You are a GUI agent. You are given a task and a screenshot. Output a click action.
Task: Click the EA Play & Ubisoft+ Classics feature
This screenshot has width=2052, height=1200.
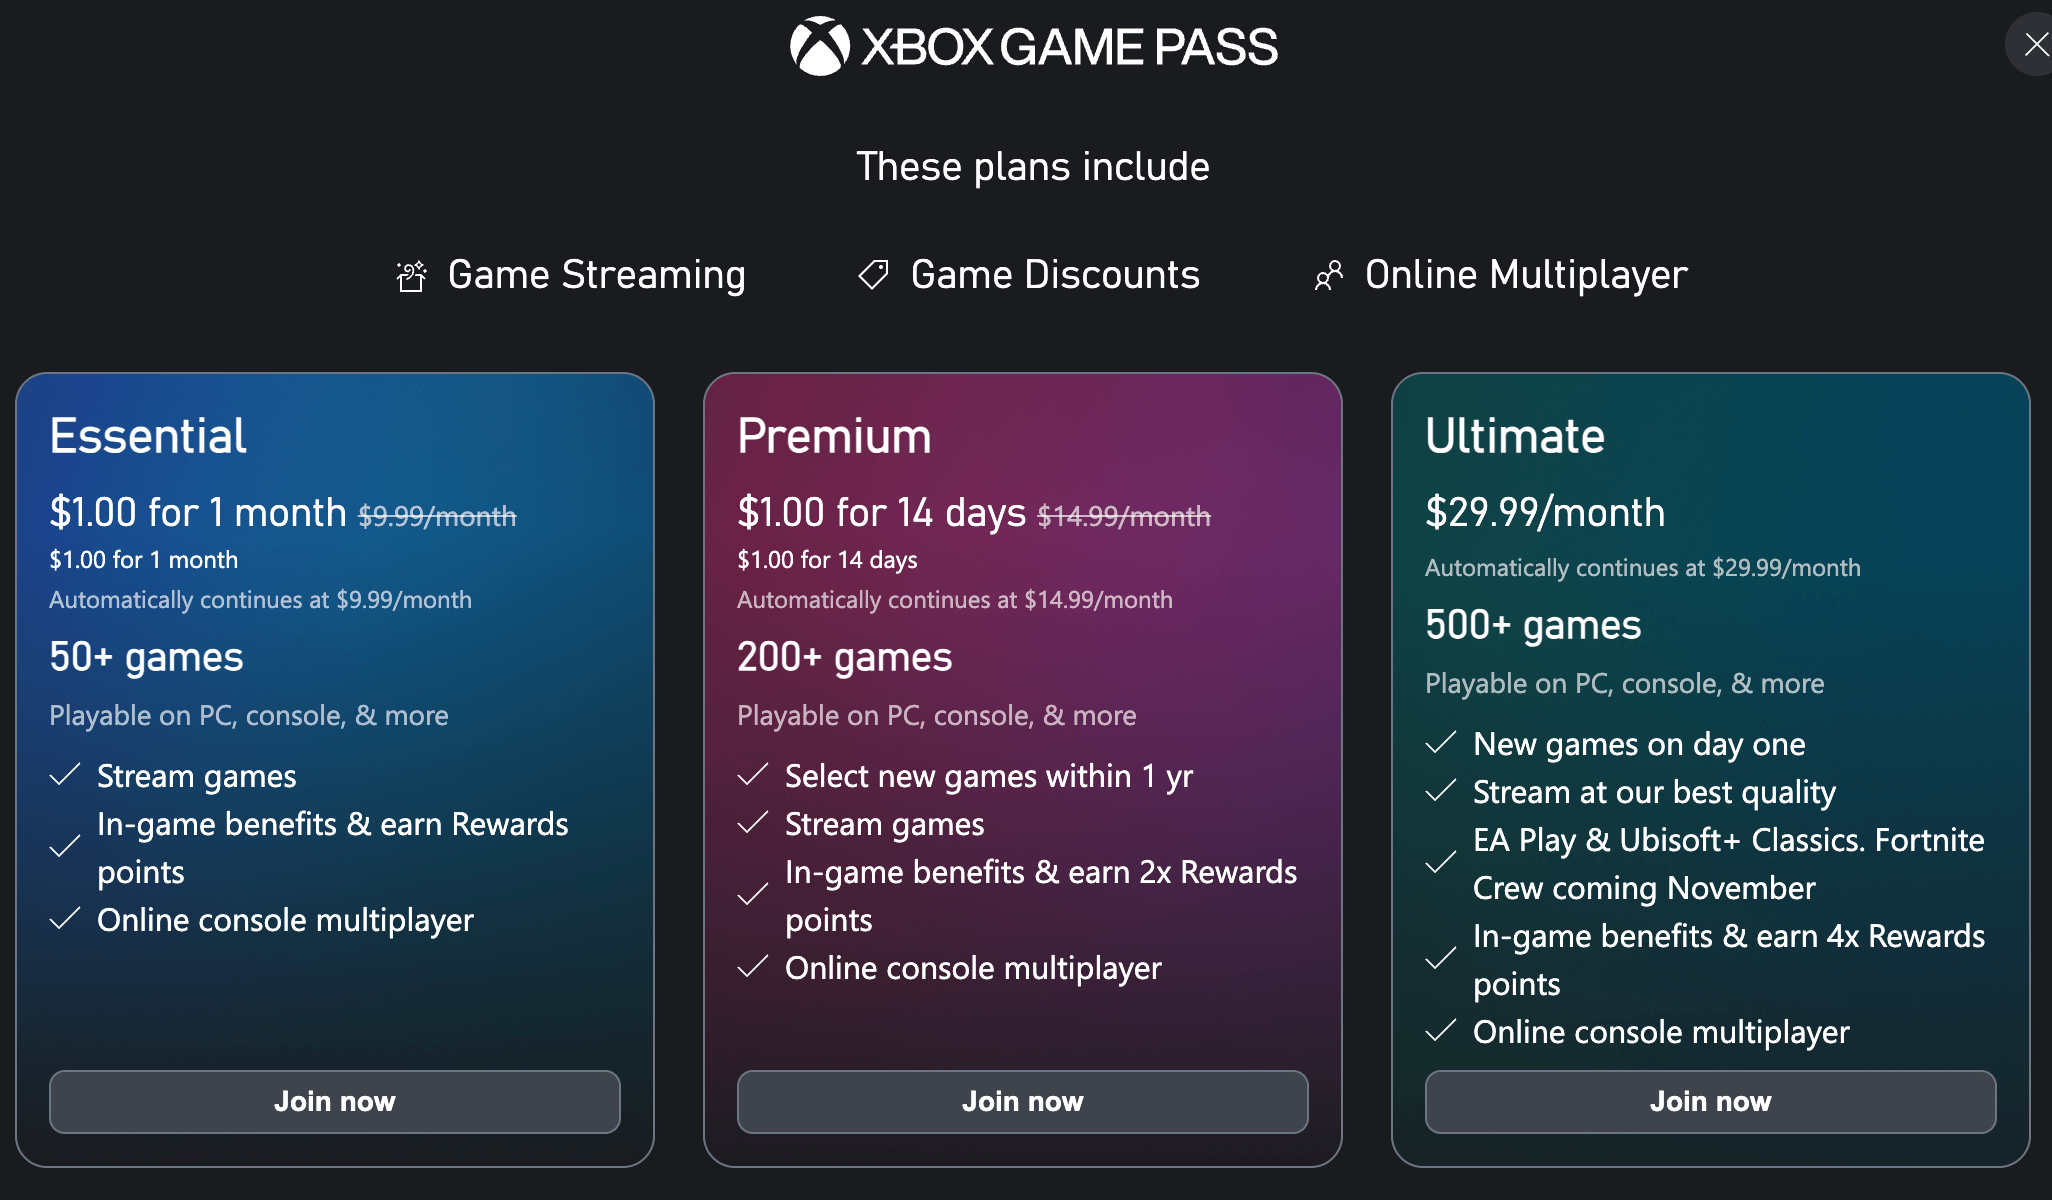click(1727, 863)
